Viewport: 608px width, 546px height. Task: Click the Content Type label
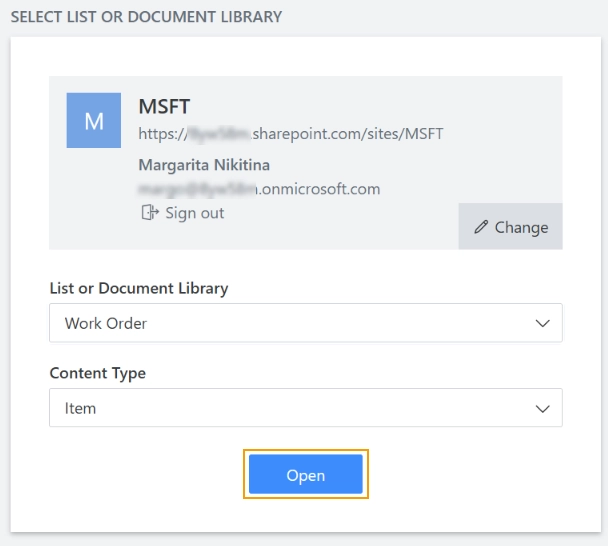click(98, 373)
